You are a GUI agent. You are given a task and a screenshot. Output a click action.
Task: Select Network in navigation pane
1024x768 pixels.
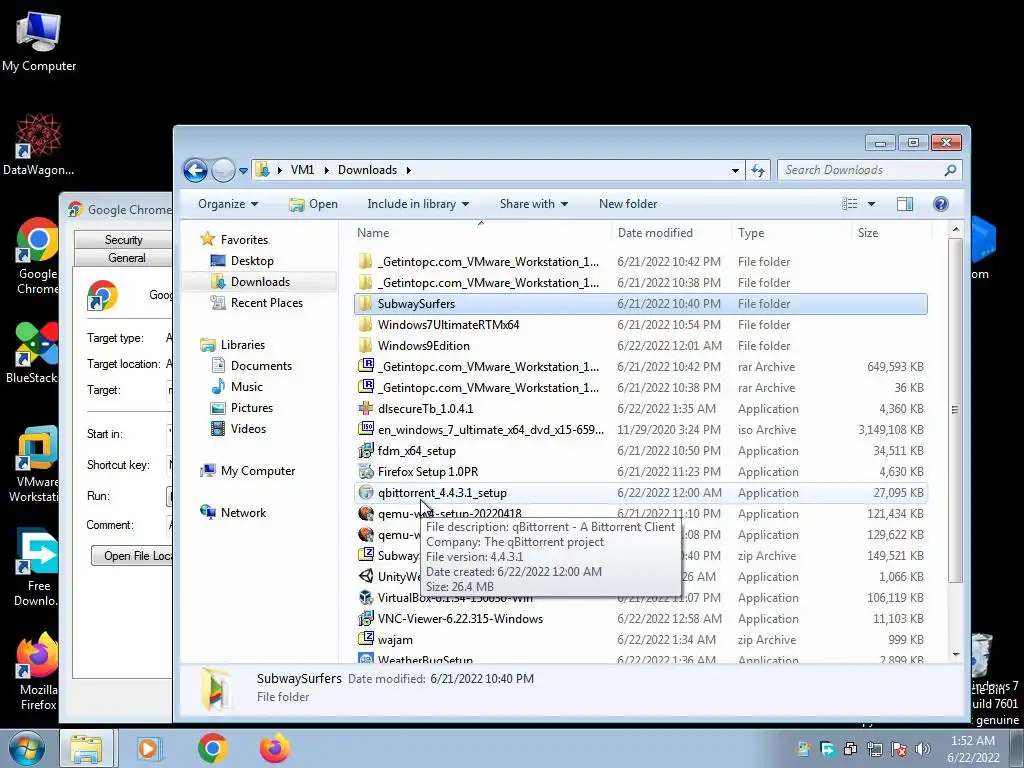(243, 513)
